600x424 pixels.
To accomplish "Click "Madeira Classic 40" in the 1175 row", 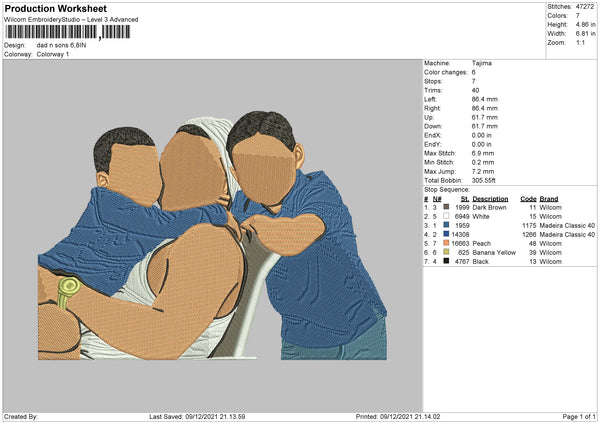I will pyautogui.click(x=567, y=225).
